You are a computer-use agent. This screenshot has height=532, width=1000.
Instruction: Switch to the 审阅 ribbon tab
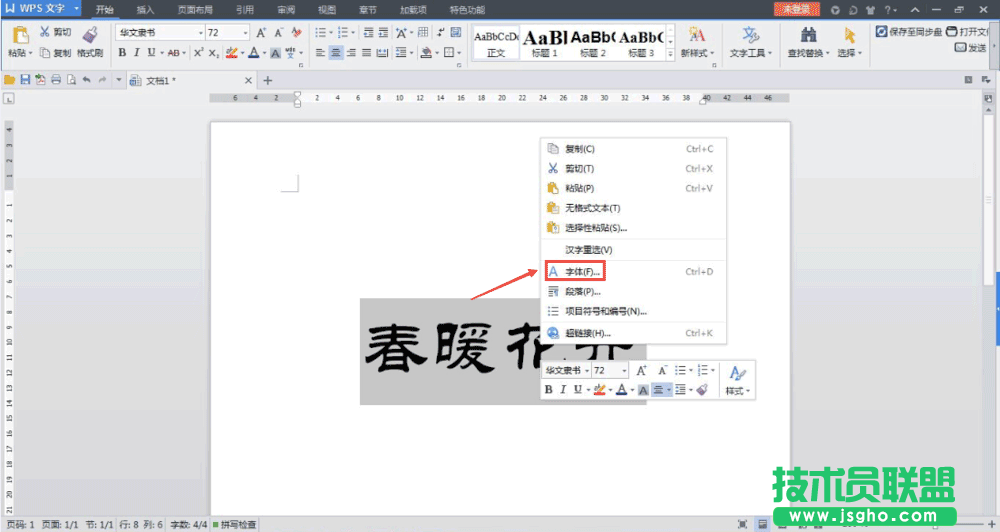[286, 10]
